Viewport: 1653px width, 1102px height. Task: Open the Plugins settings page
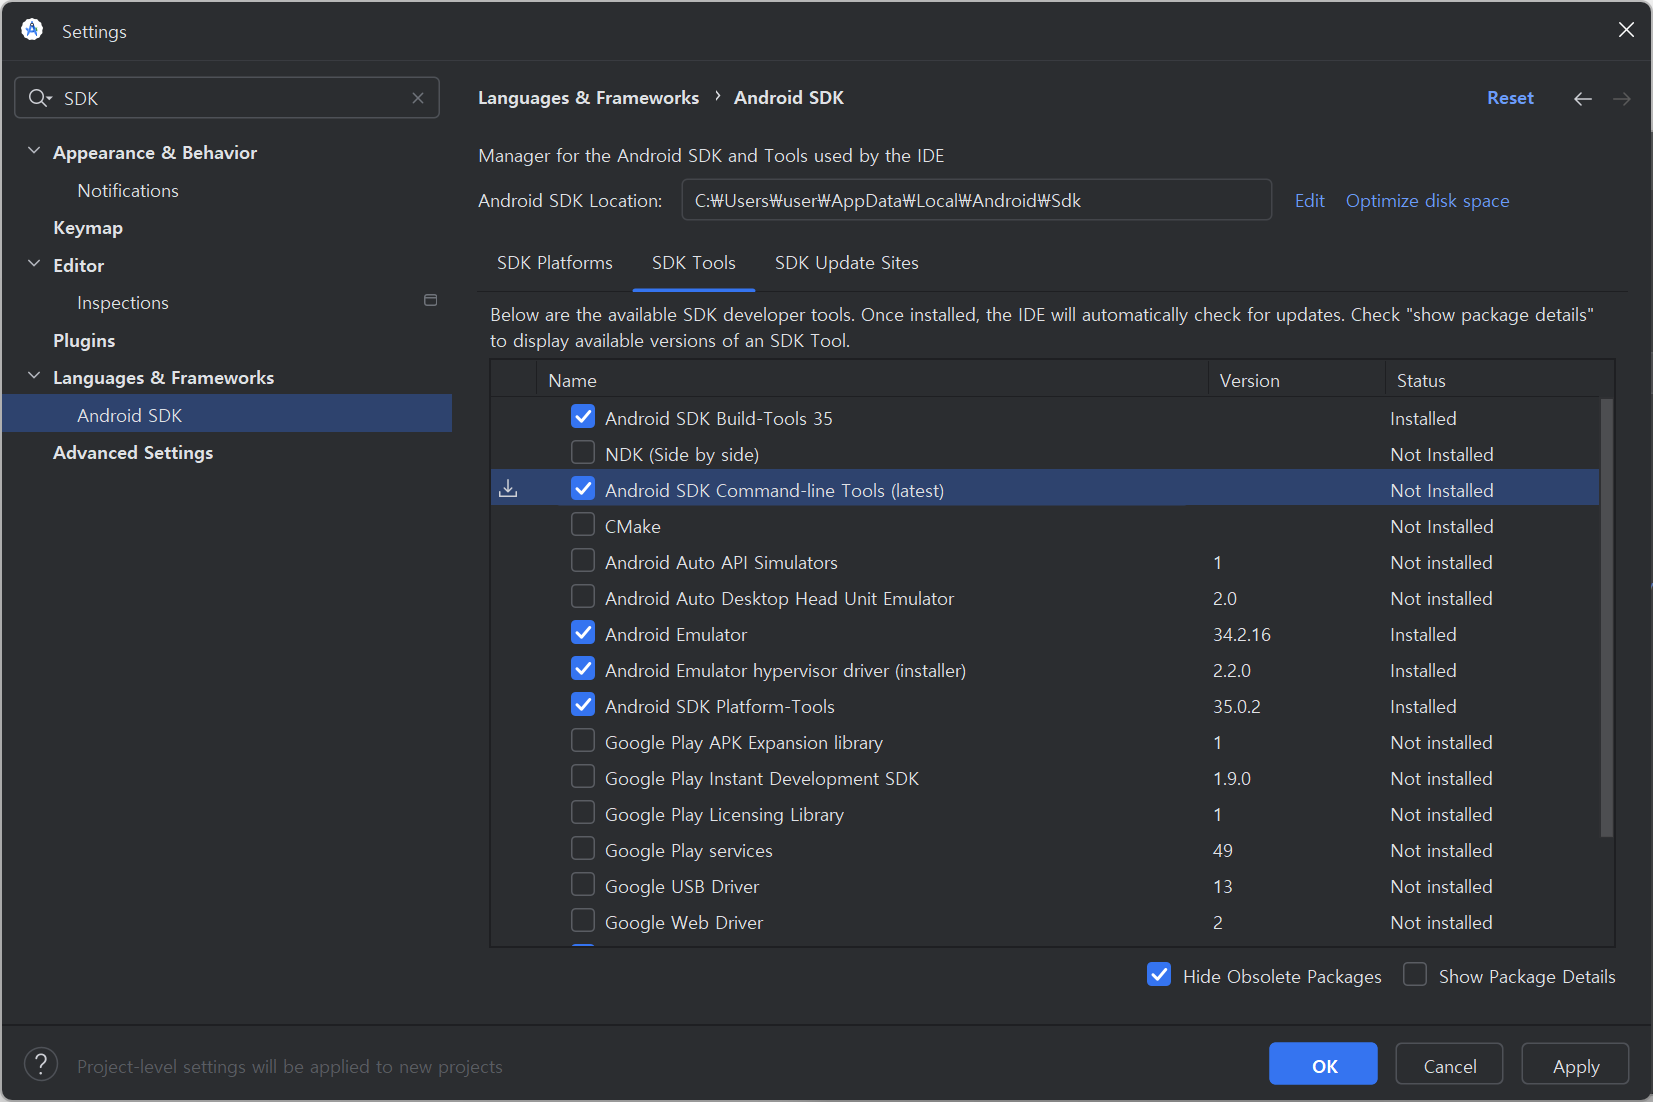84,341
